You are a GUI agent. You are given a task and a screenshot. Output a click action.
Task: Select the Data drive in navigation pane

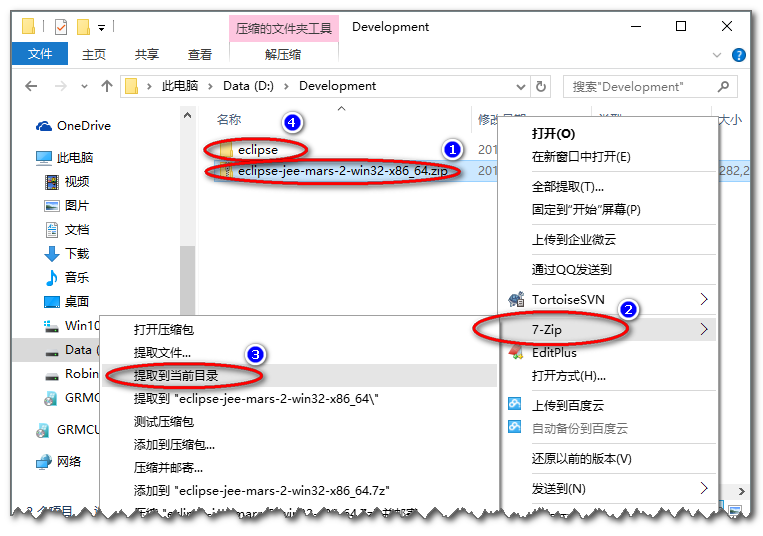(x=72, y=349)
